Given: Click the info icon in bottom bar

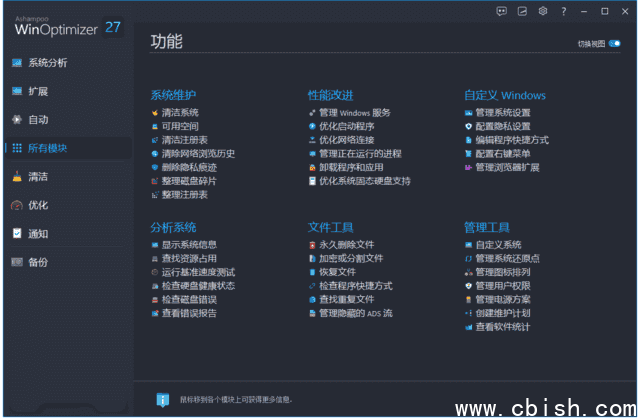Looking at the screenshot, I should click(162, 400).
